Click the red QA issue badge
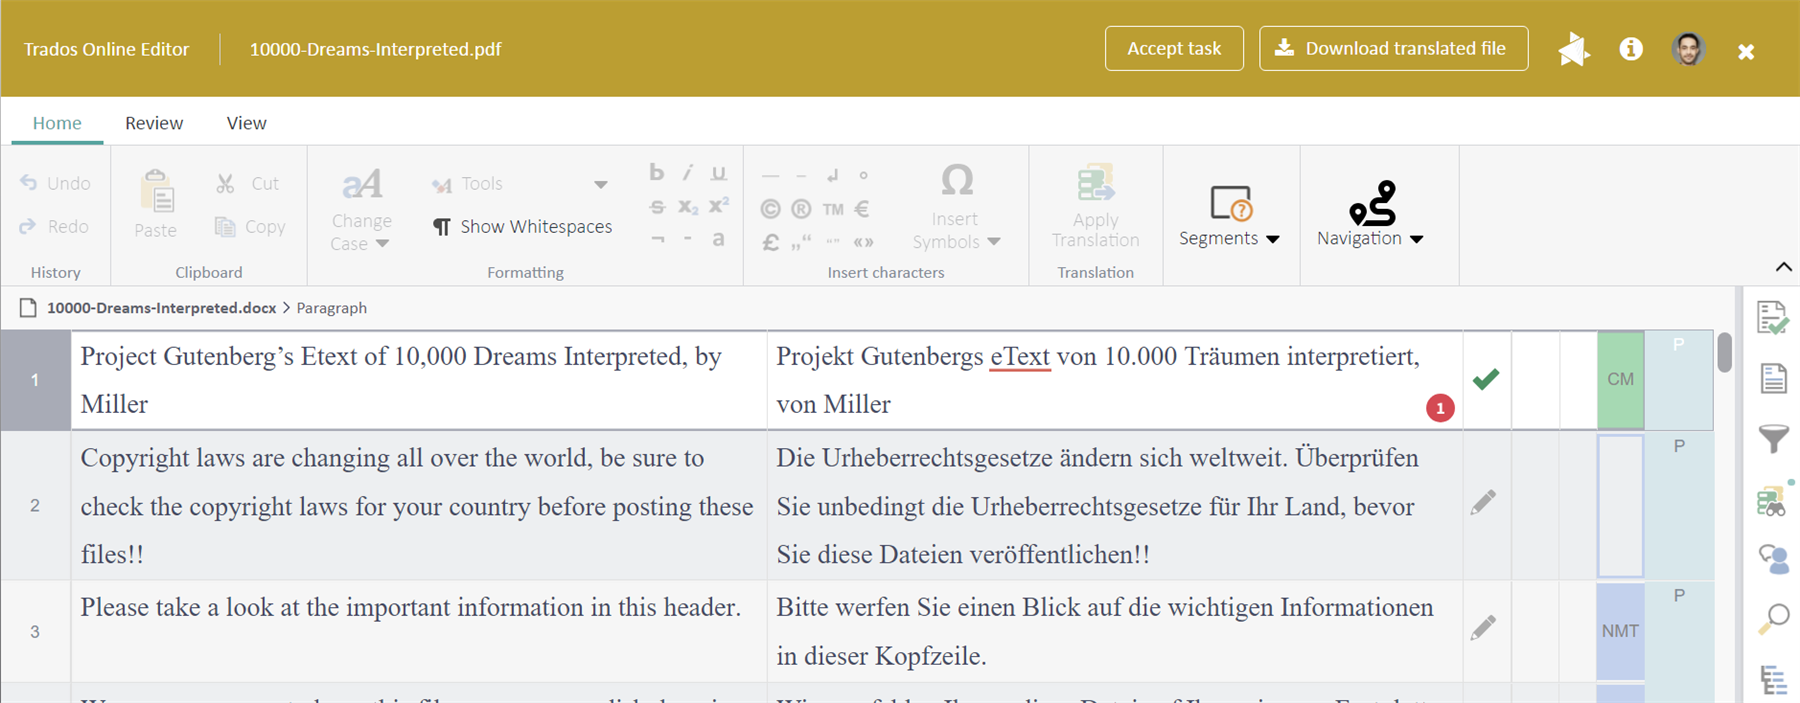 [1440, 408]
